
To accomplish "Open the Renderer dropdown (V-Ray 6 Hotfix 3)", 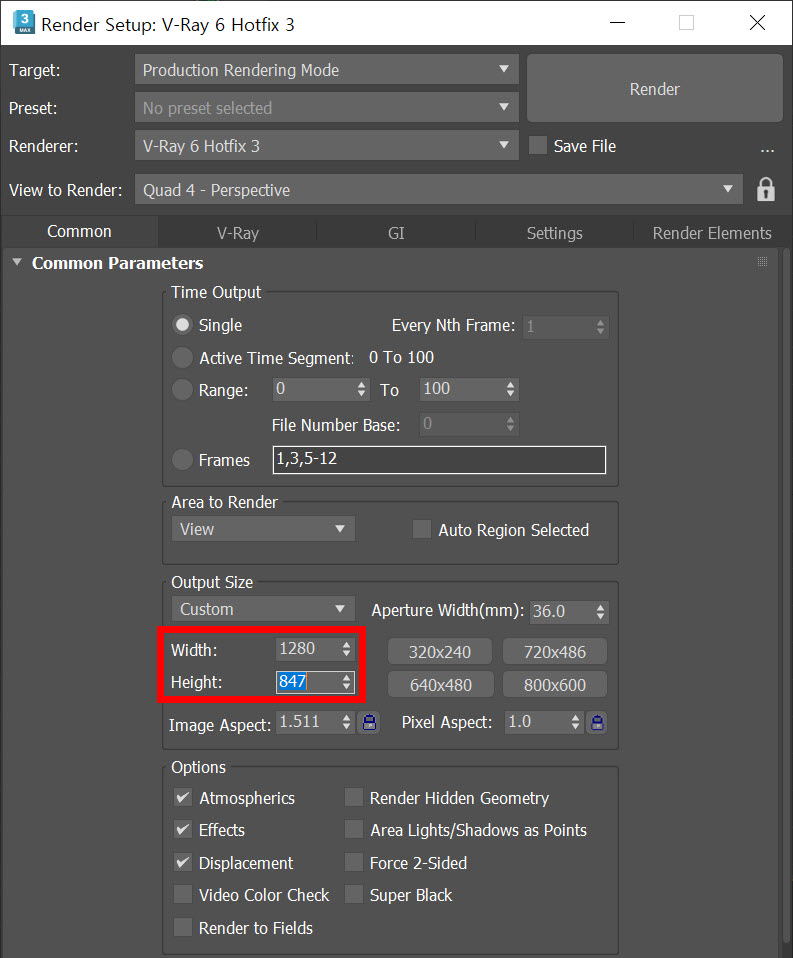I will [326, 145].
